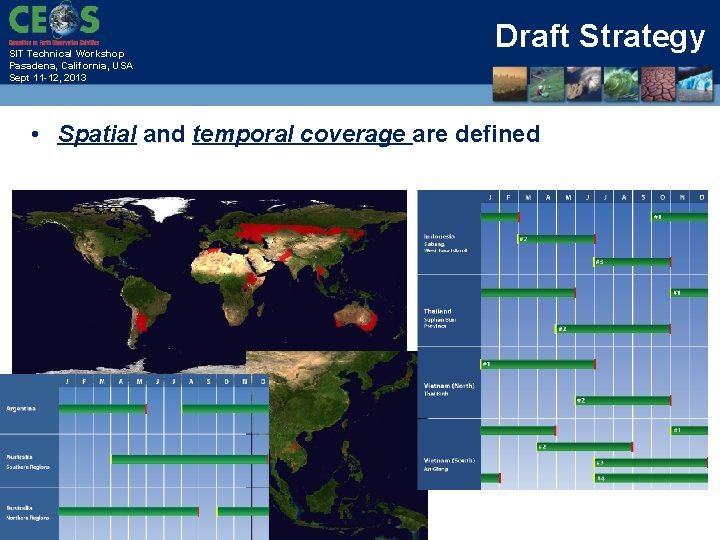Click the "Vietnam (North)" row label
The width and height of the screenshot is (720, 540).
(449, 386)
